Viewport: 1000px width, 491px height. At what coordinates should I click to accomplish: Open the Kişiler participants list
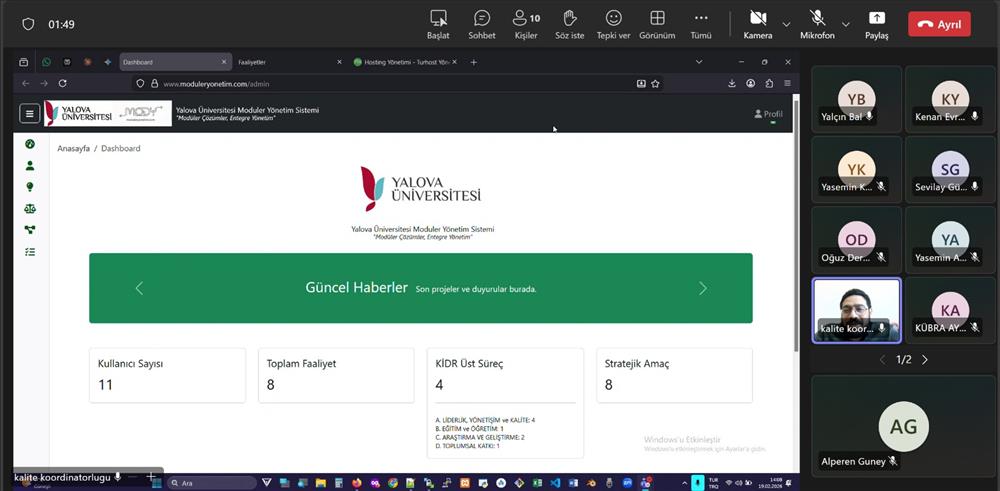point(526,24)
